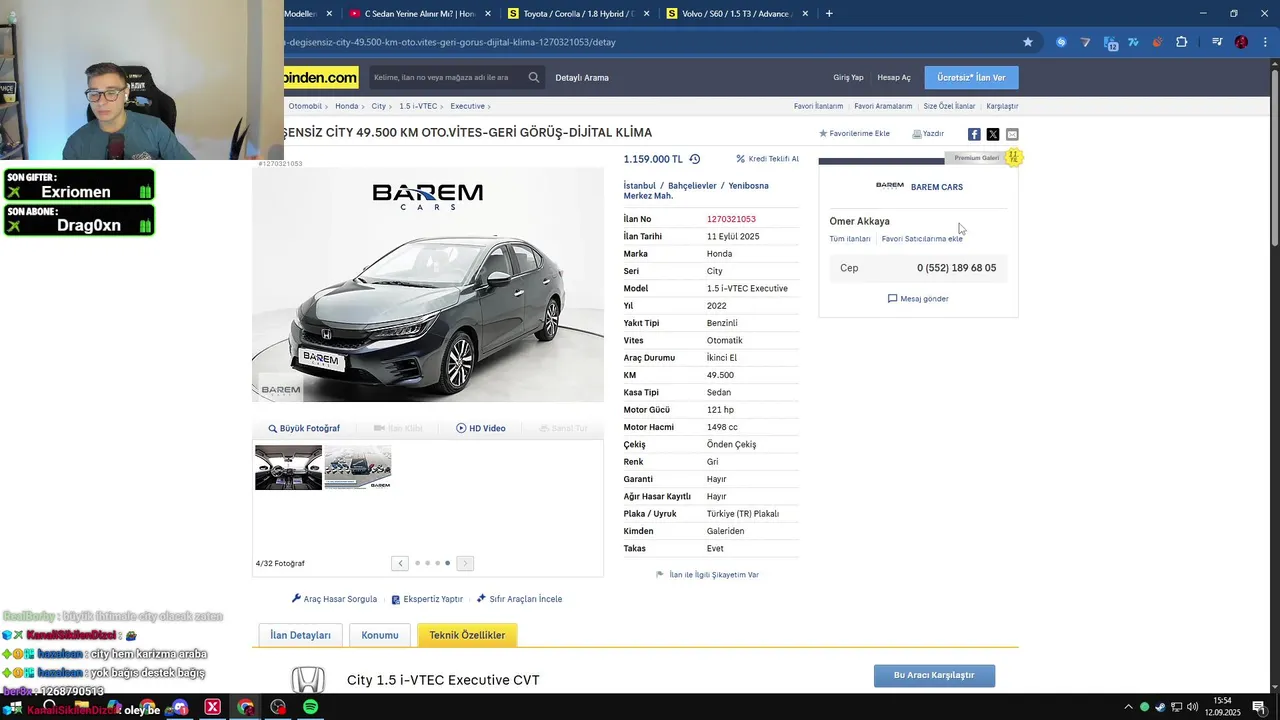Click the 'Bu Aracı Karşılaştır' button
The height and width of the screenshot is (720, 1280).
[x=934, y=675]
